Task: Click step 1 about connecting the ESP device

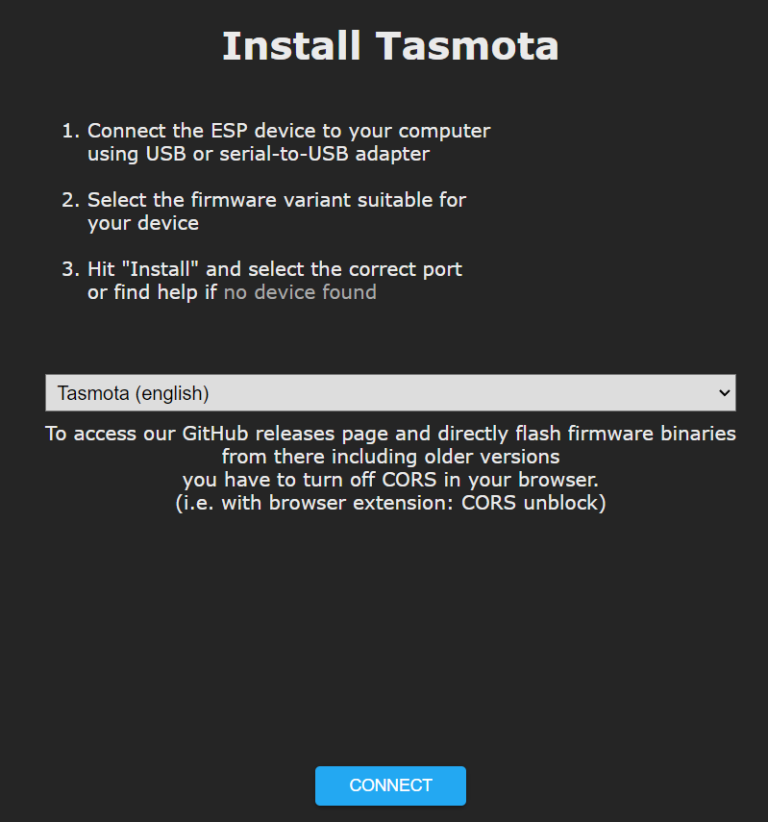Action: click(x=289, y=141)
